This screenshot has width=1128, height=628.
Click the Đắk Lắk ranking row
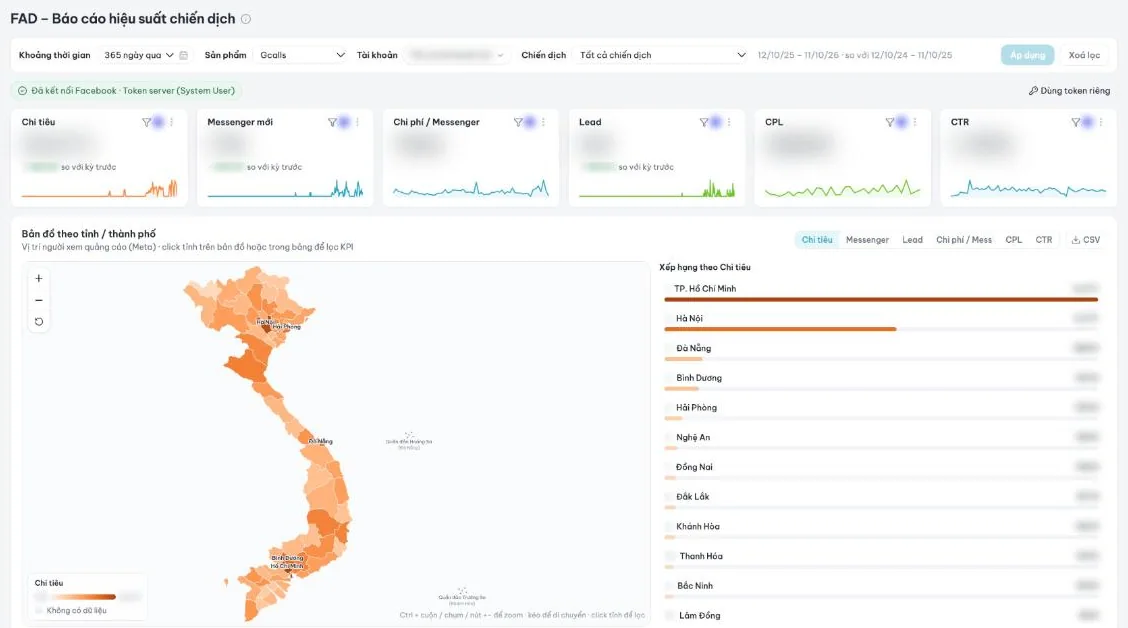pos(881,500)
